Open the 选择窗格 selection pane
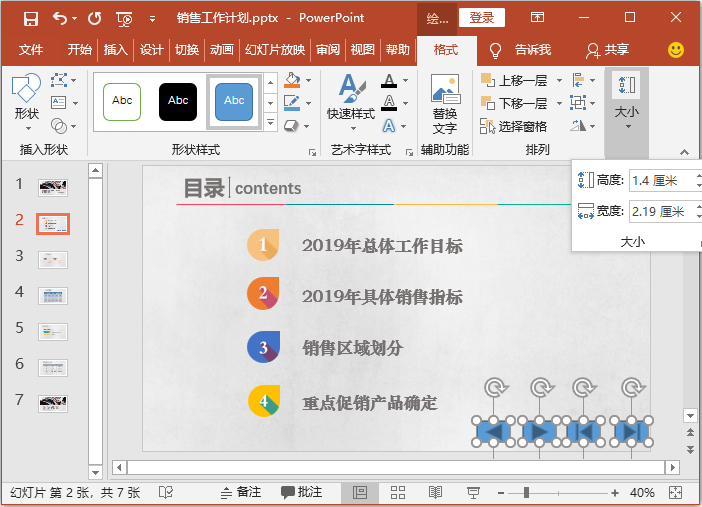Screen dimensions: 702x507 (513, 126)
